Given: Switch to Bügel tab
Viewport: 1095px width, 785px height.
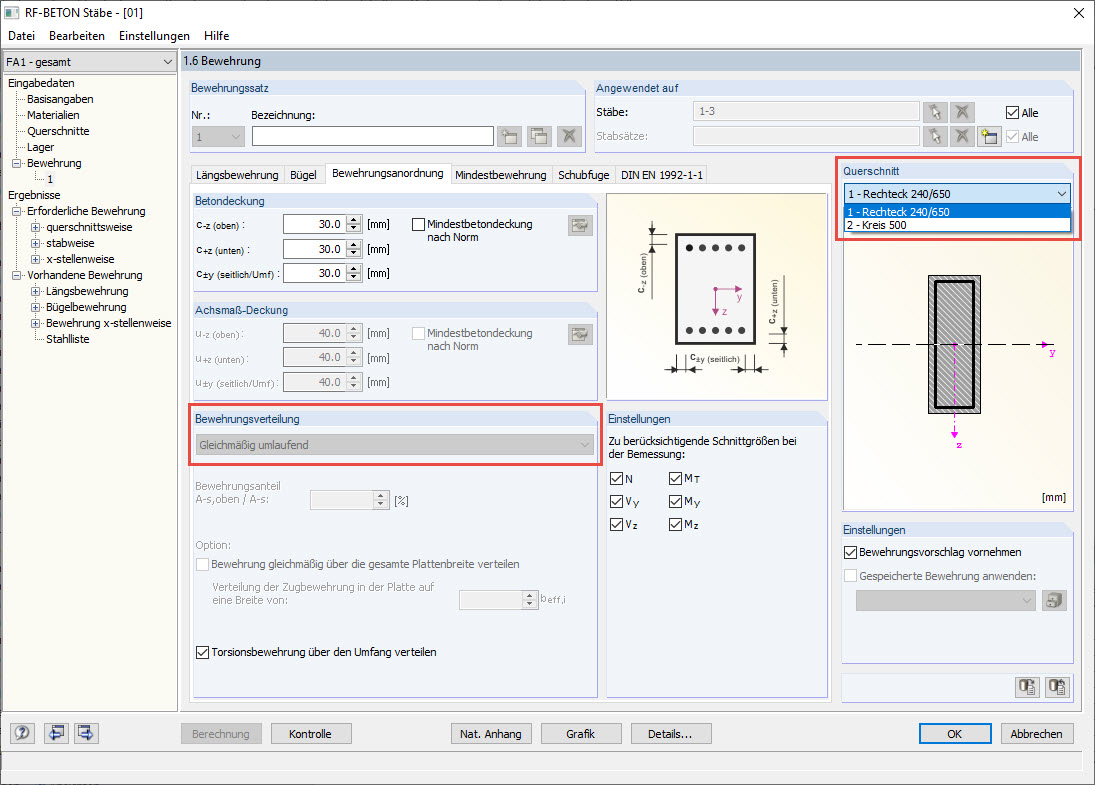Looking at the screenshot, I should click(303, 175).
